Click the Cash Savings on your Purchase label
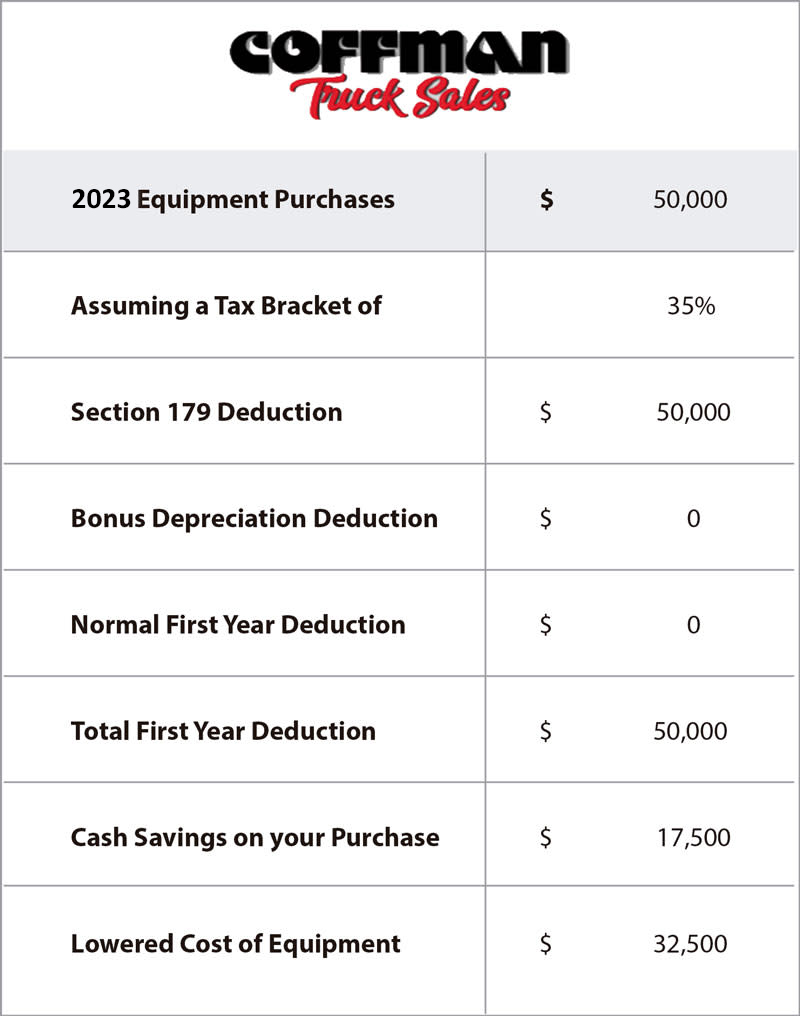Image resolution: width=800 pixels, height=1016 pixels. point(255,837)
